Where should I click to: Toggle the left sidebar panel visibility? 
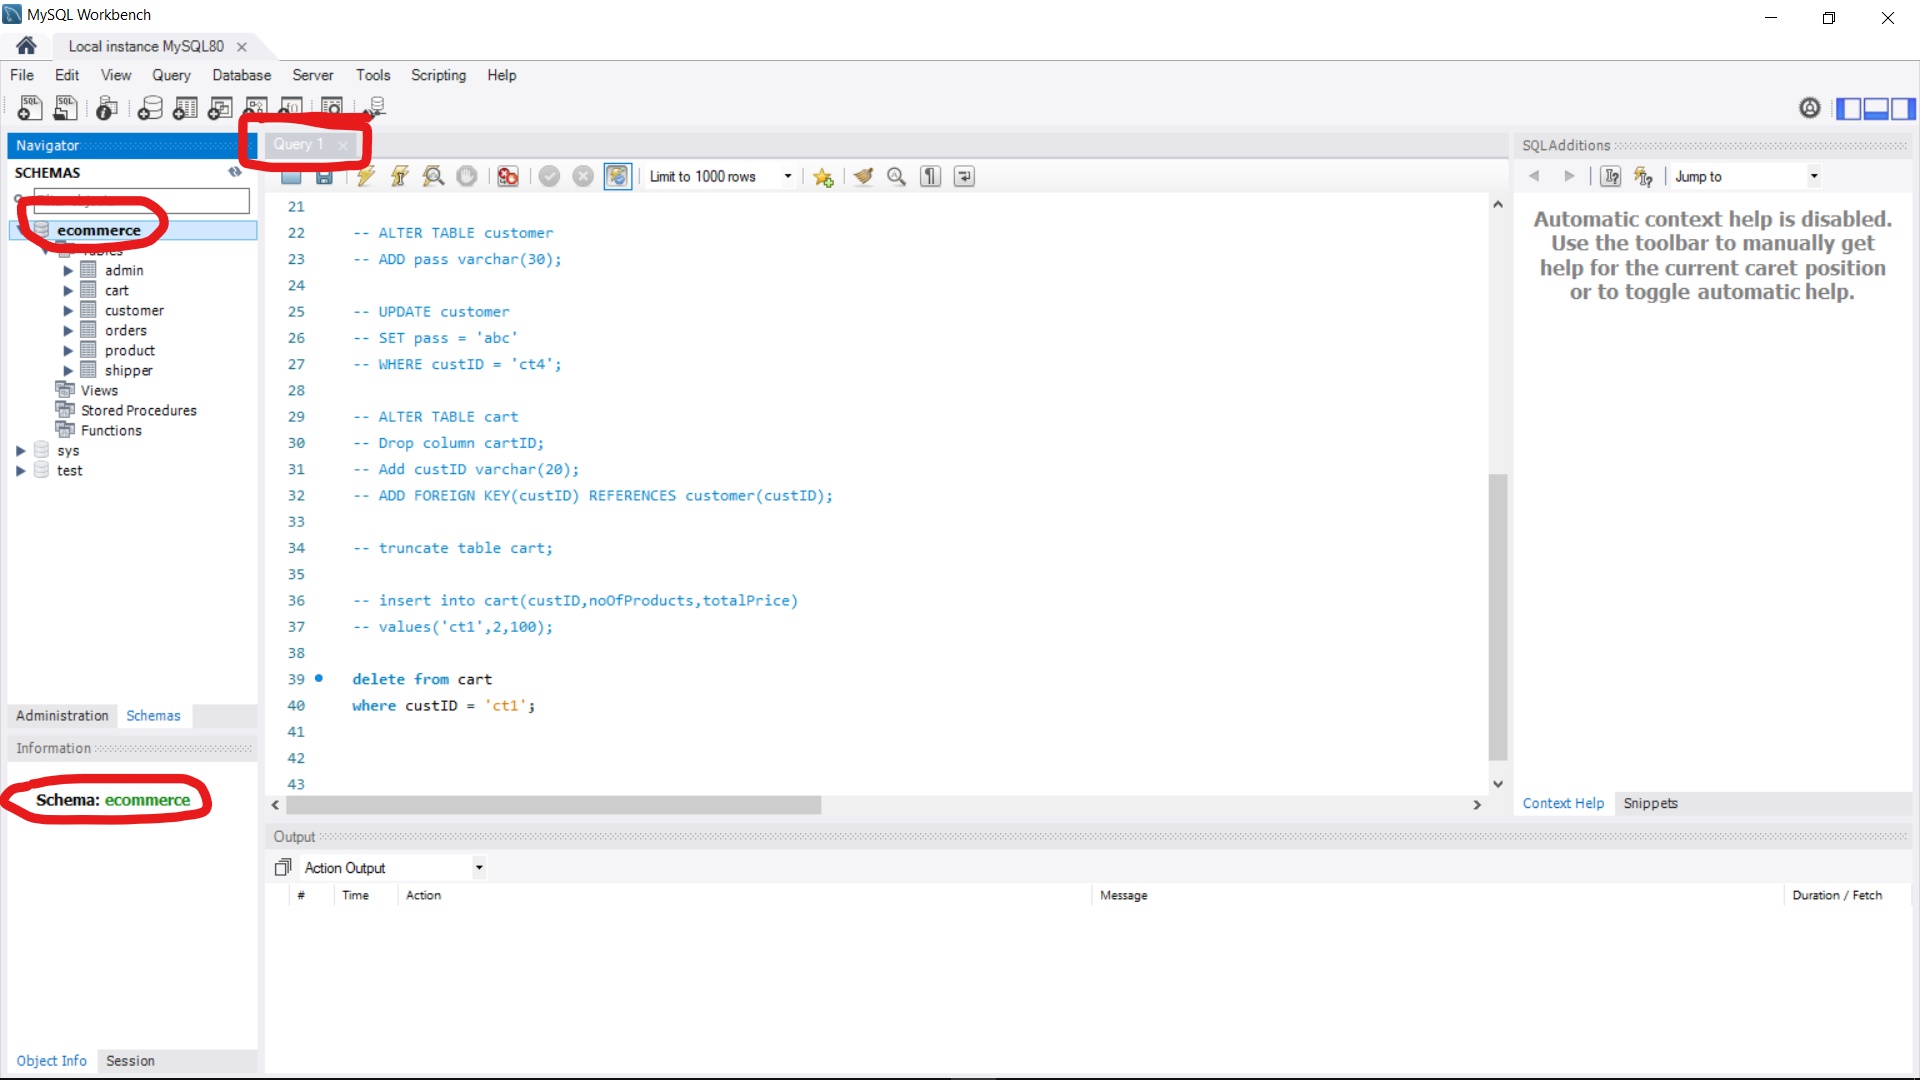tap(1849, 108)
